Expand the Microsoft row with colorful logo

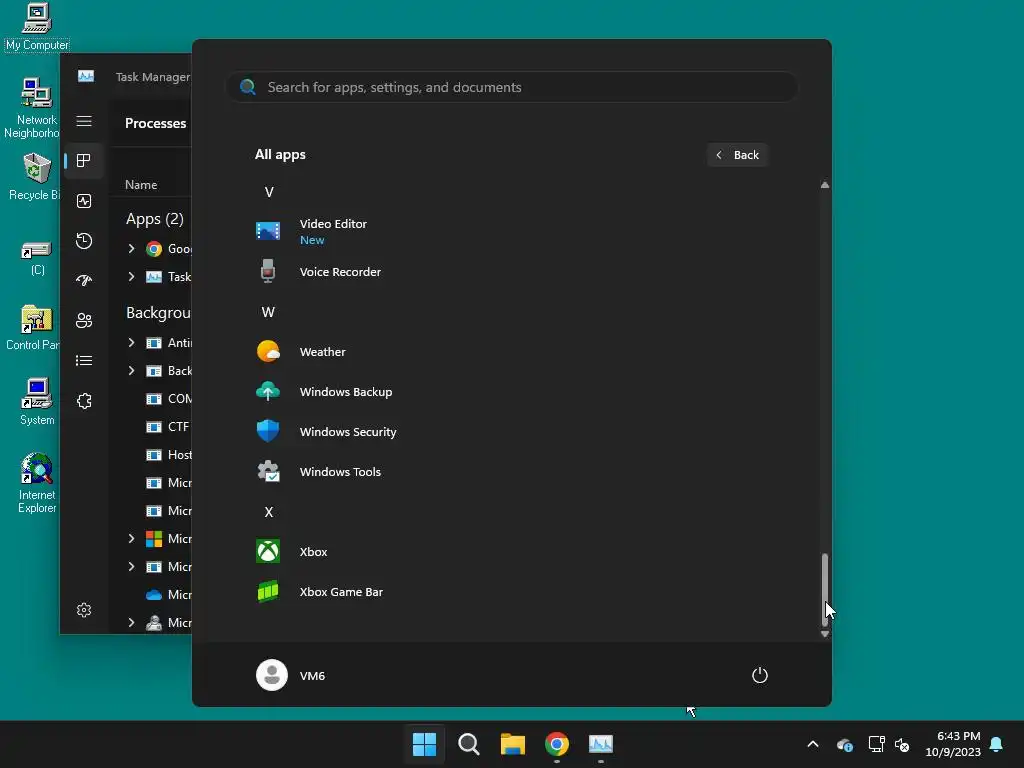tap(131, 539)
